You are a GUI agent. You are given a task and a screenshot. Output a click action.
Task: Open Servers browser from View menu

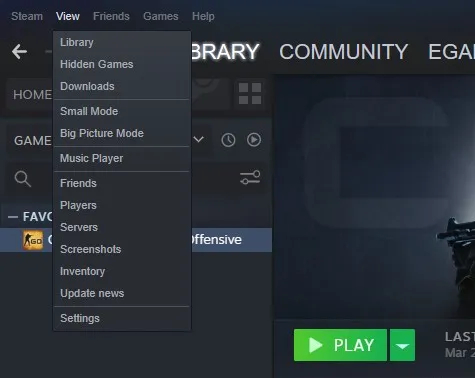coord(122,227)
